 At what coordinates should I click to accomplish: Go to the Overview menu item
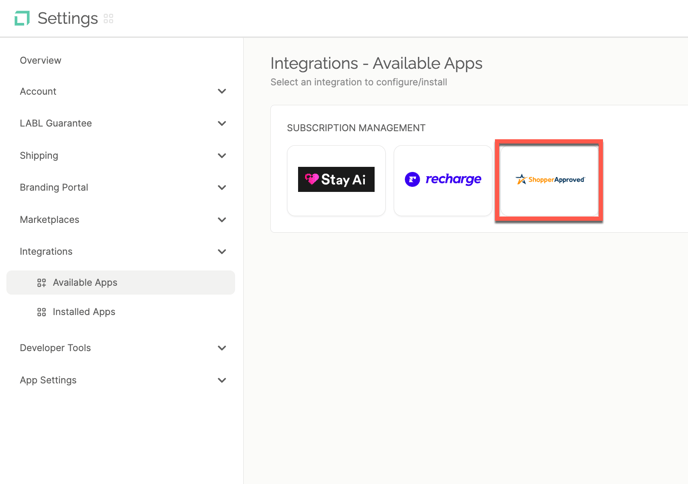point(40,61)
